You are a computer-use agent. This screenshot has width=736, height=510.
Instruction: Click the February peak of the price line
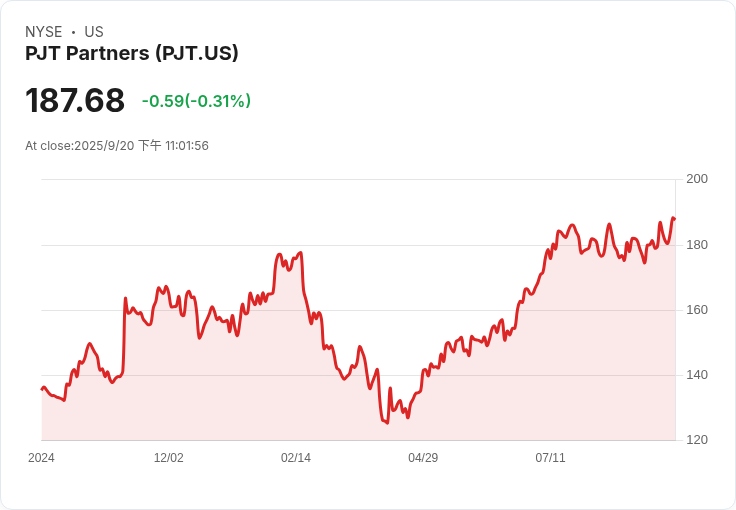coord(280,254)
